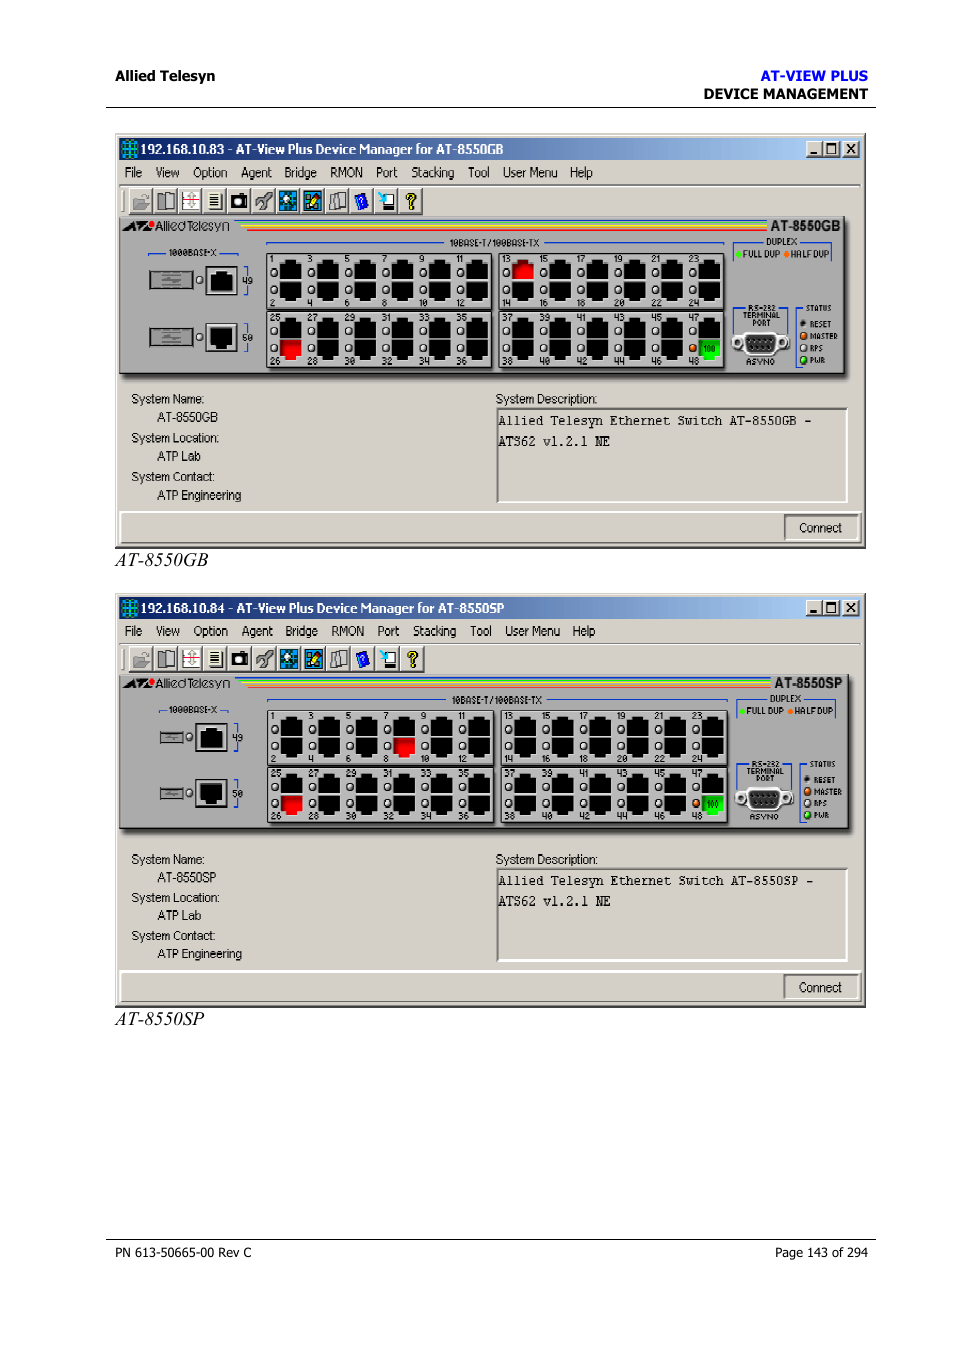This screenshot has height=1351, width=954.
Task: Click the text list icon in AT-8550GB toolbar
Action: click(215, 201)
